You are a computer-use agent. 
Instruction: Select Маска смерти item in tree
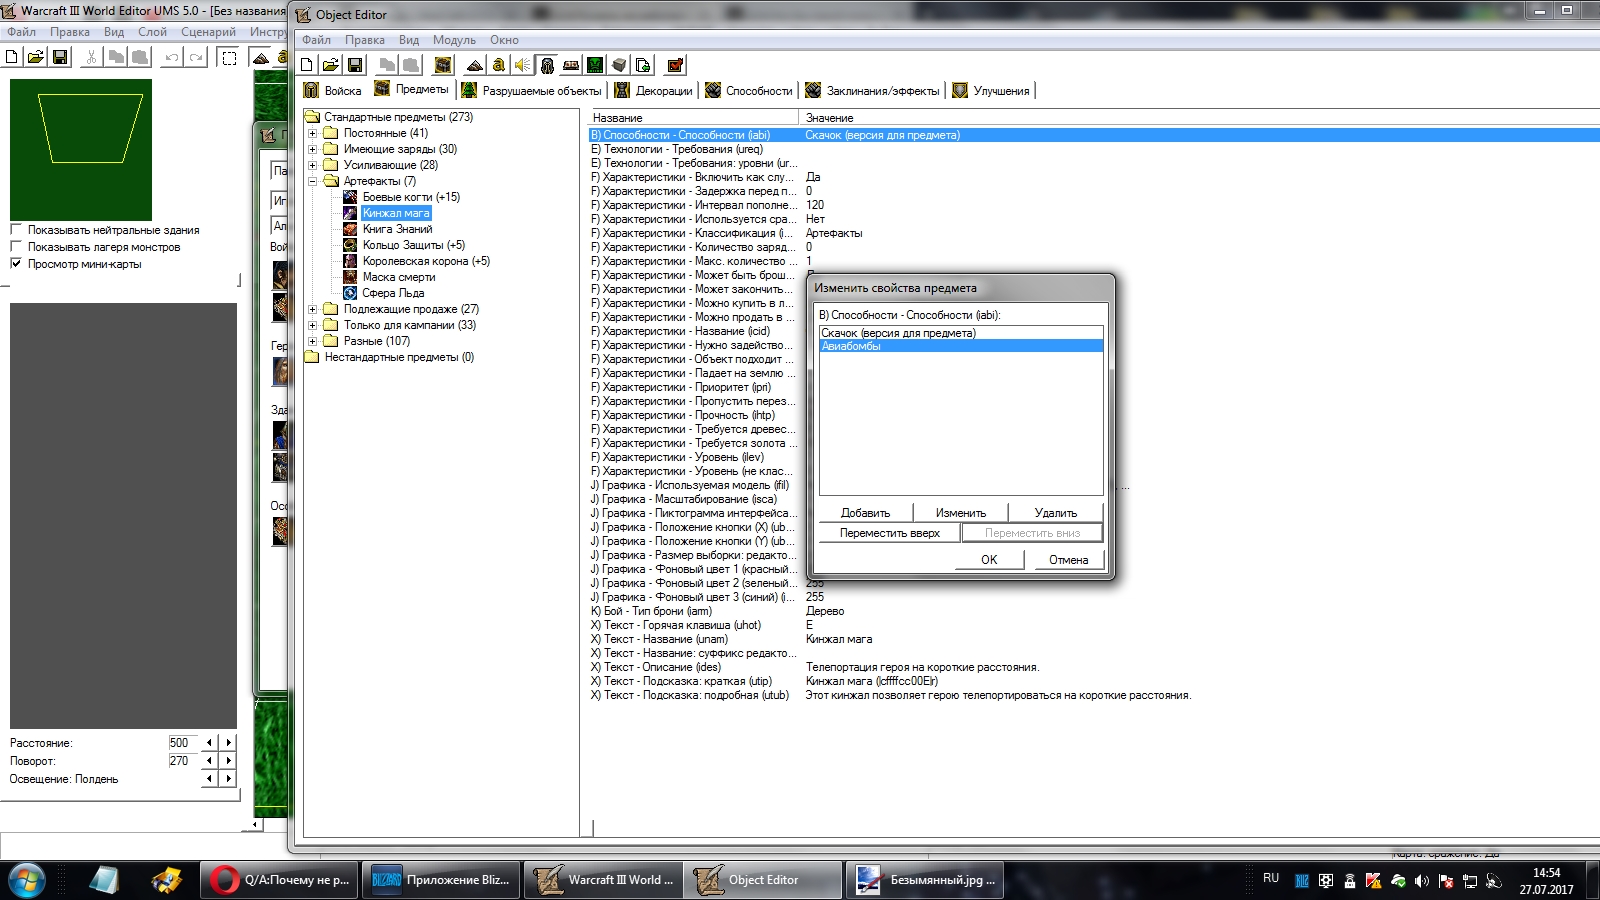[399, 277]
